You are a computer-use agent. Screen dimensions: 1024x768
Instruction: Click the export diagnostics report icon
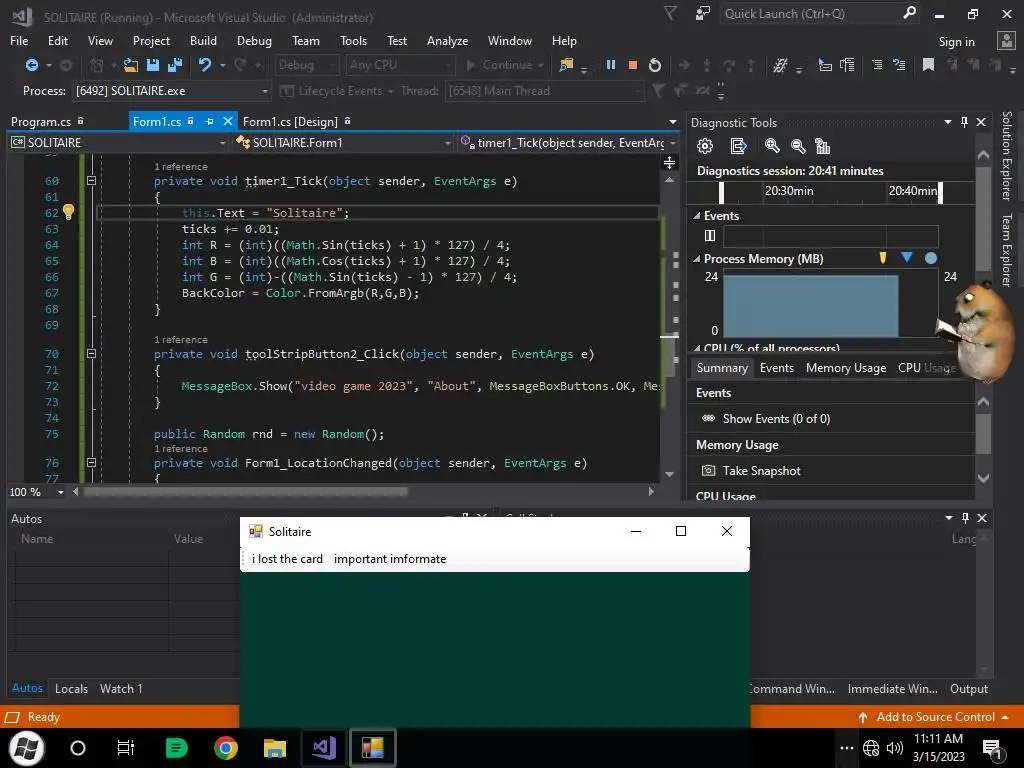pos(738,146)
